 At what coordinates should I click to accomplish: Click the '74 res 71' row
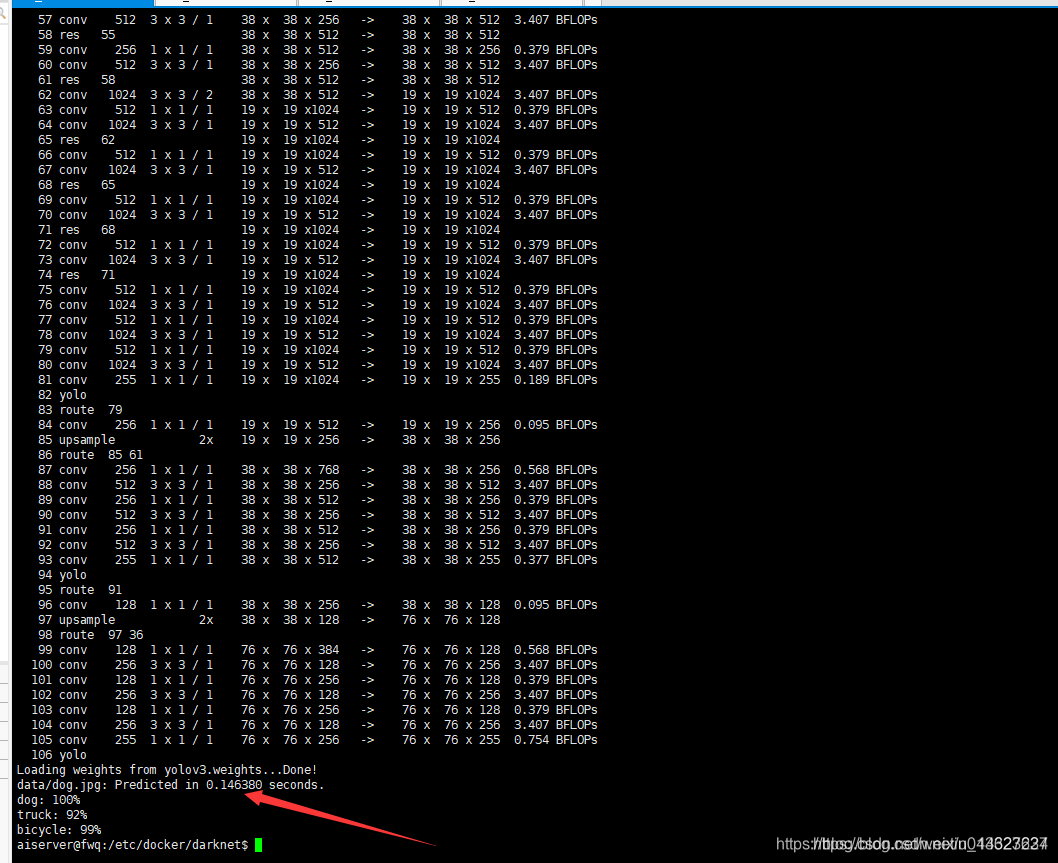click(x=269, y=275)
